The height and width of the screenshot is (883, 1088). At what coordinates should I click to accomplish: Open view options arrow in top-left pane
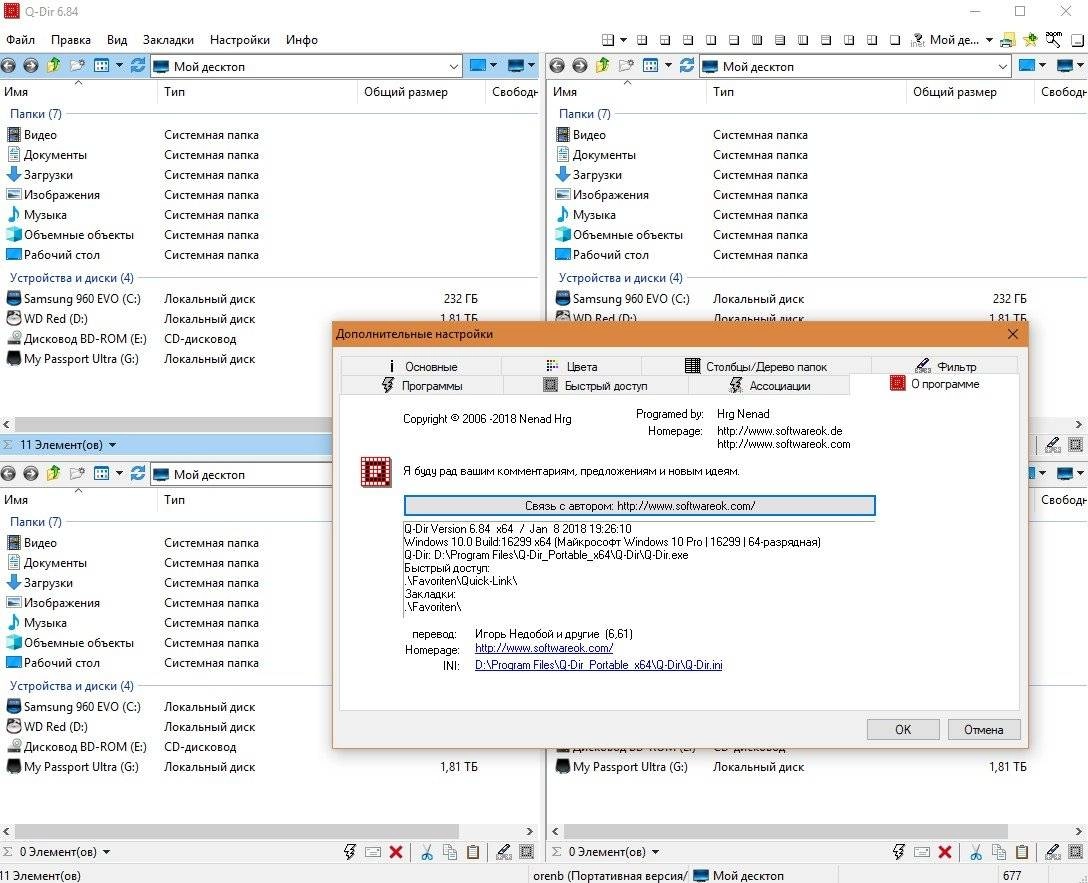tap(119, 66)
